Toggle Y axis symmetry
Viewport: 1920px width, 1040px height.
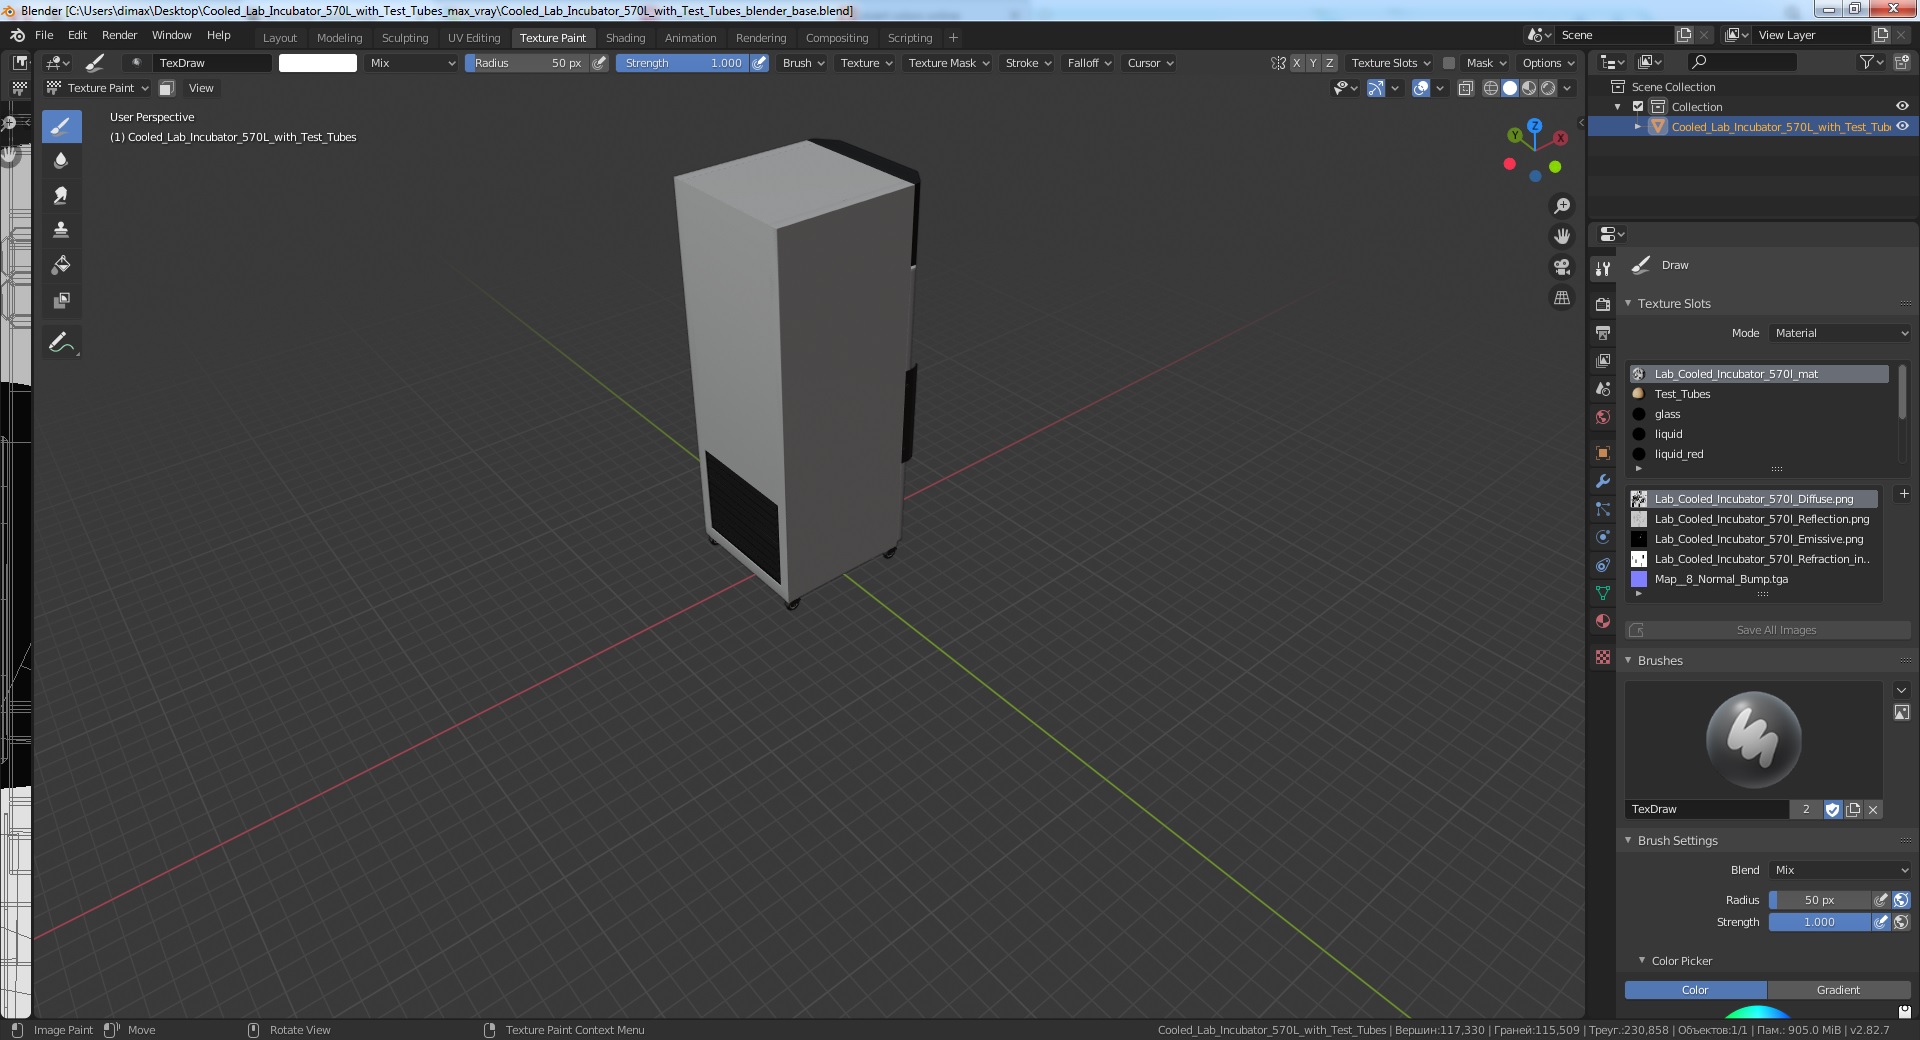point(1313,63)
